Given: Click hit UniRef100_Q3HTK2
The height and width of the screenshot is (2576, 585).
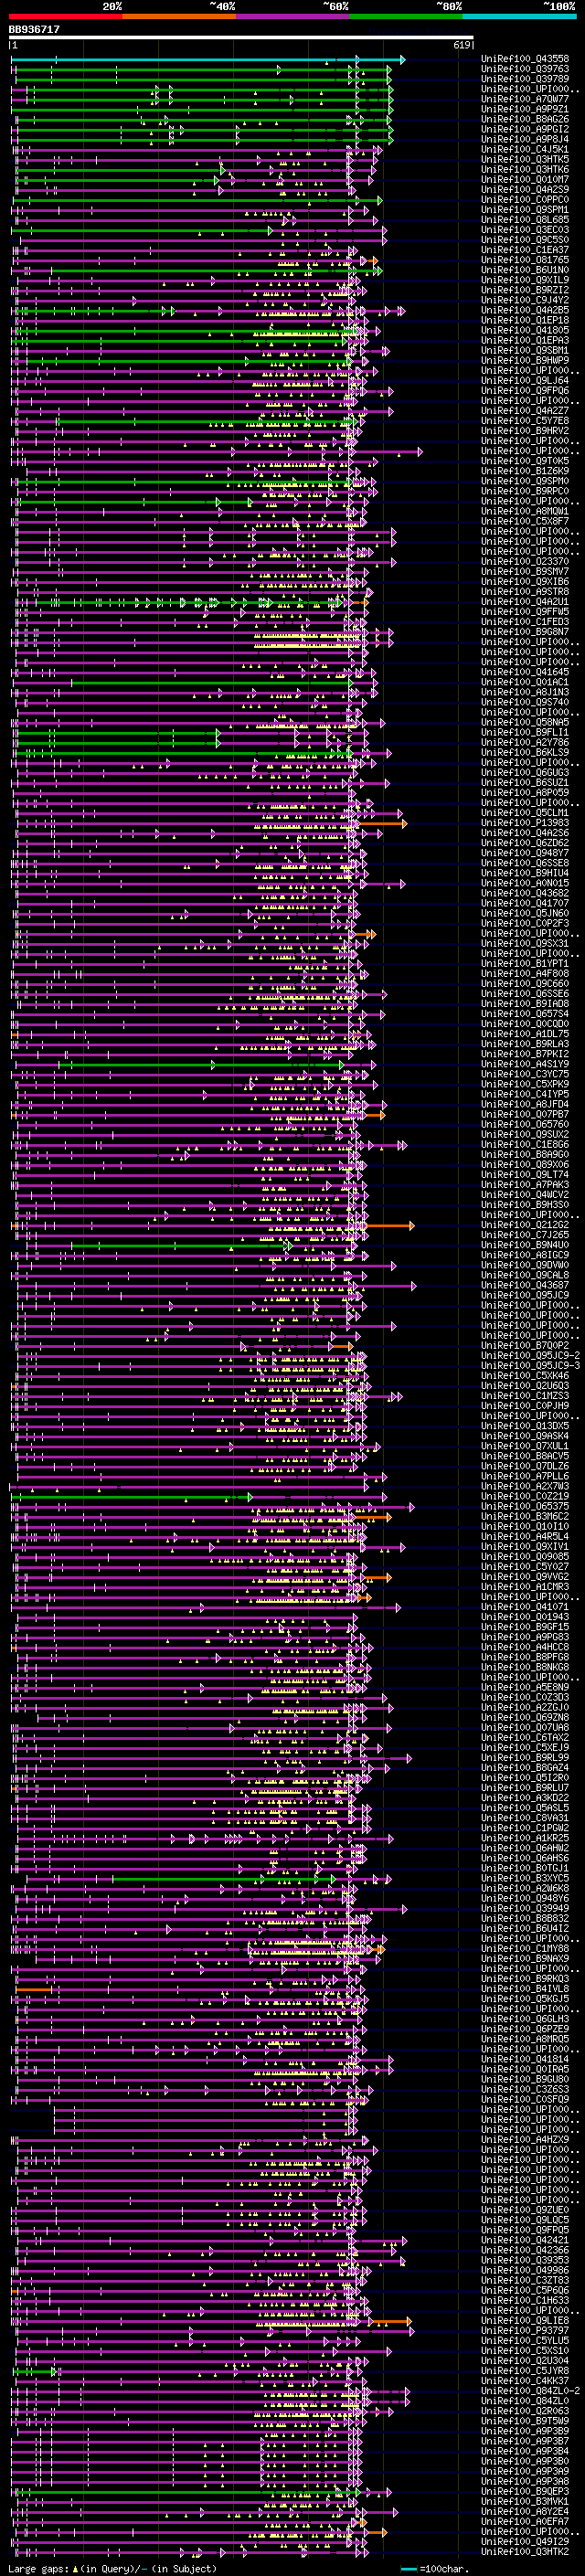Looking at the screenshot, I should click(x=525, y=2551).
